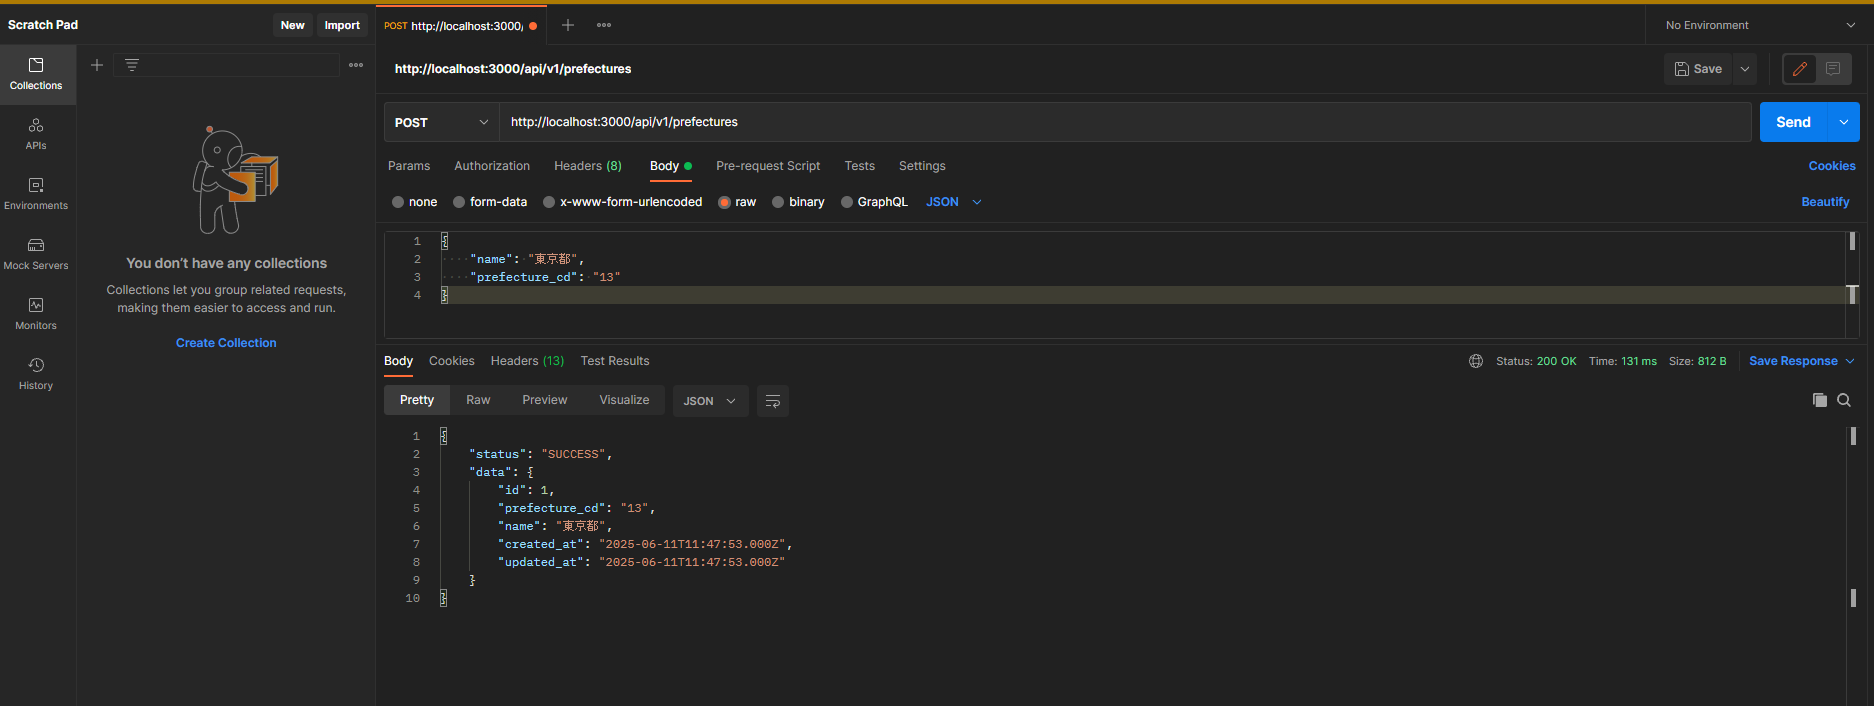Select the response Body tab
Viewport: 1874px width, 706px height.
pos(398,361)
